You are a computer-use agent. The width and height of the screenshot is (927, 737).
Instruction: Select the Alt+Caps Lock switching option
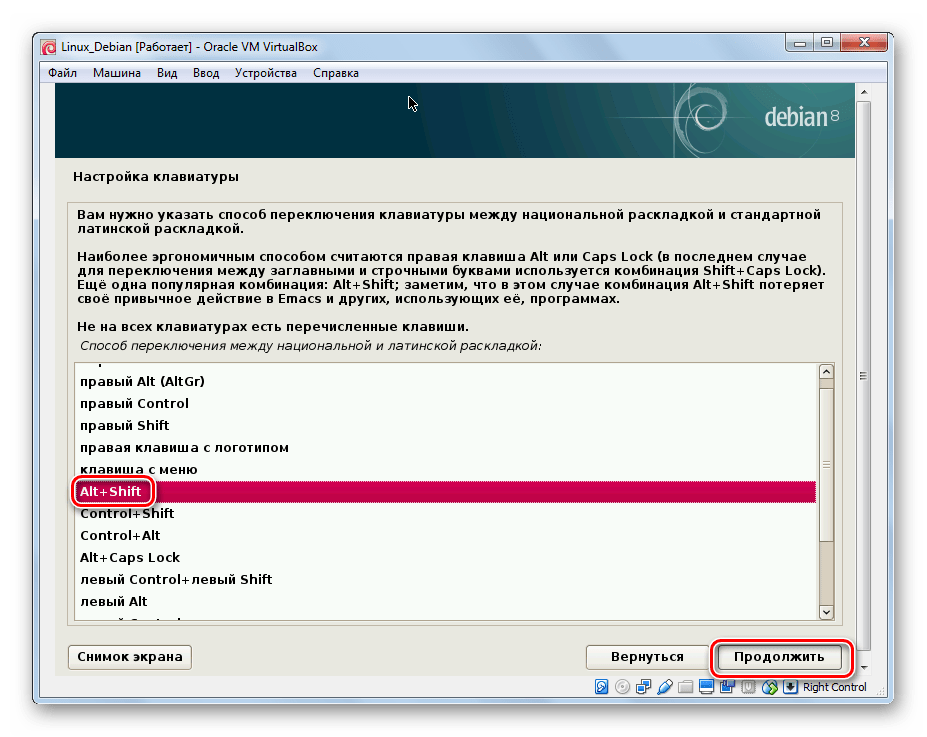click(x=130, y=557)
